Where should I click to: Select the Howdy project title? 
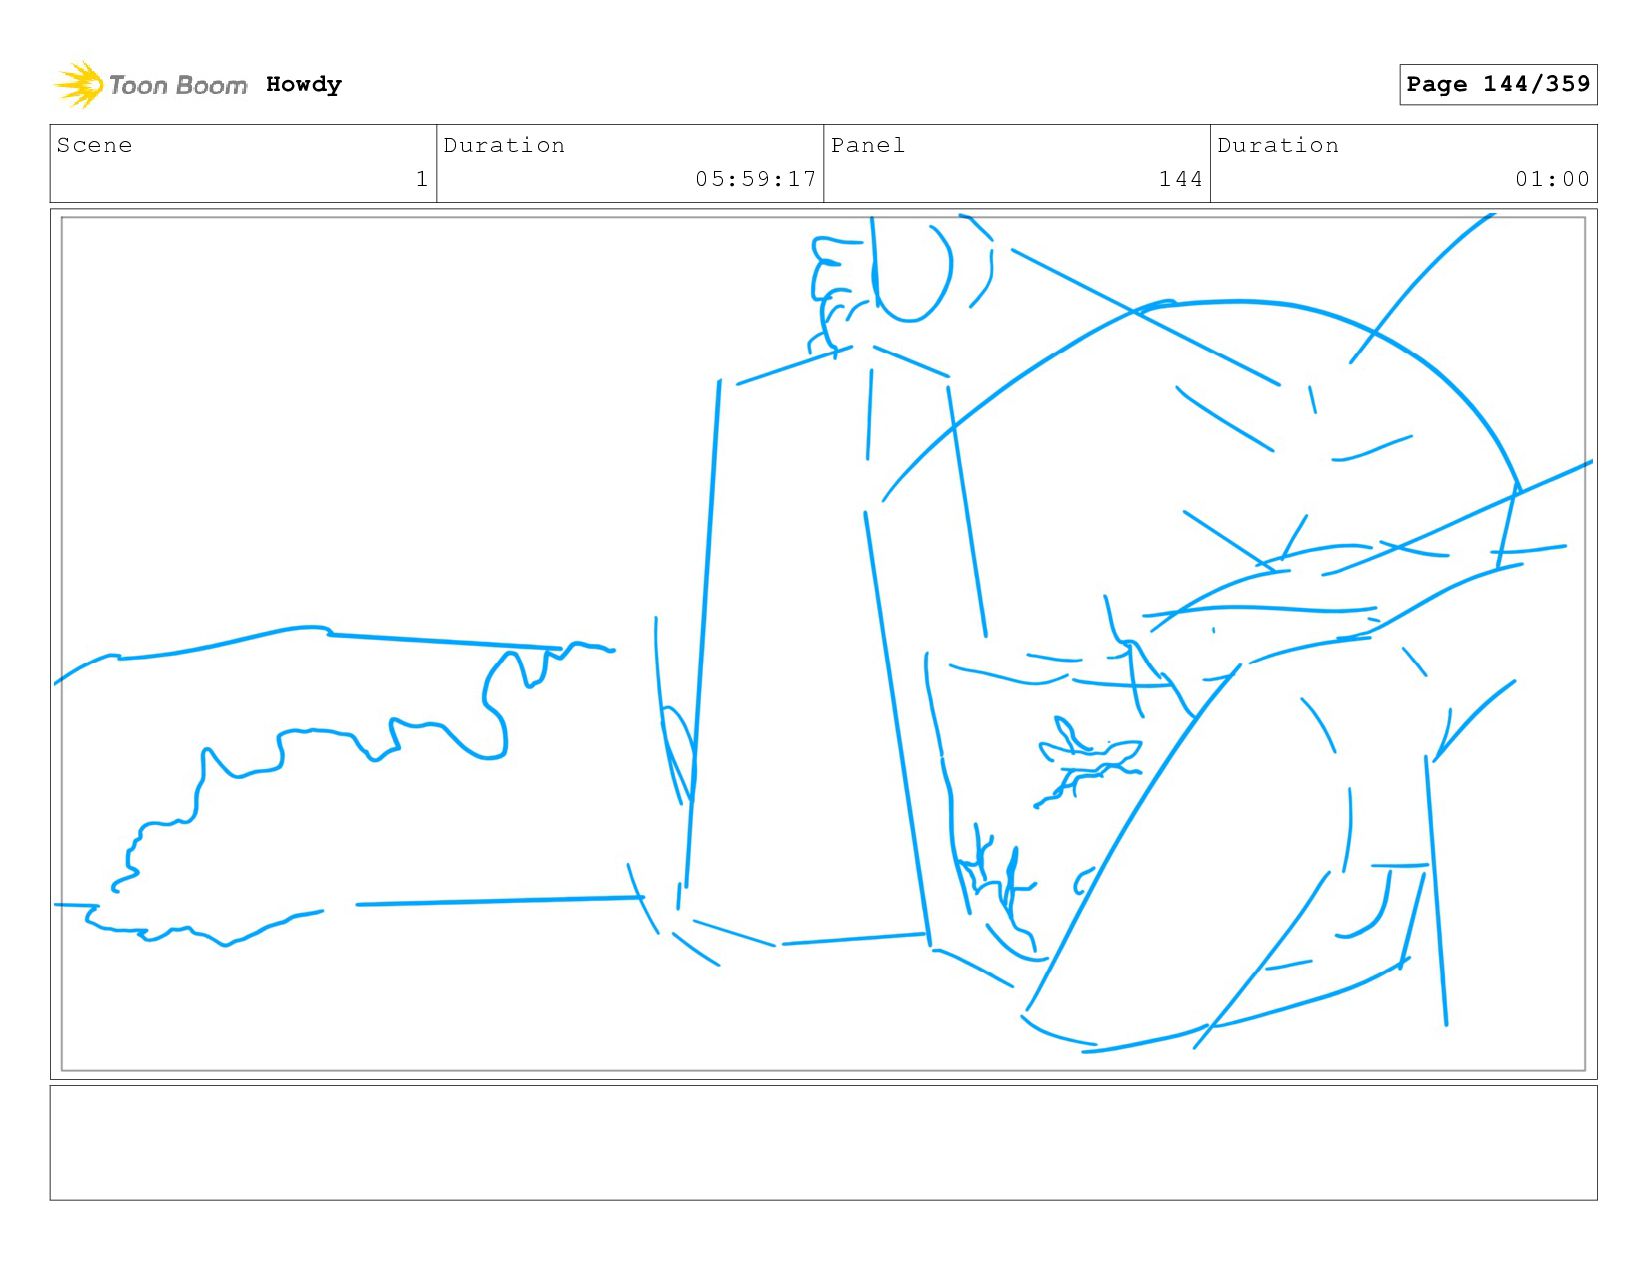[304, 85]
